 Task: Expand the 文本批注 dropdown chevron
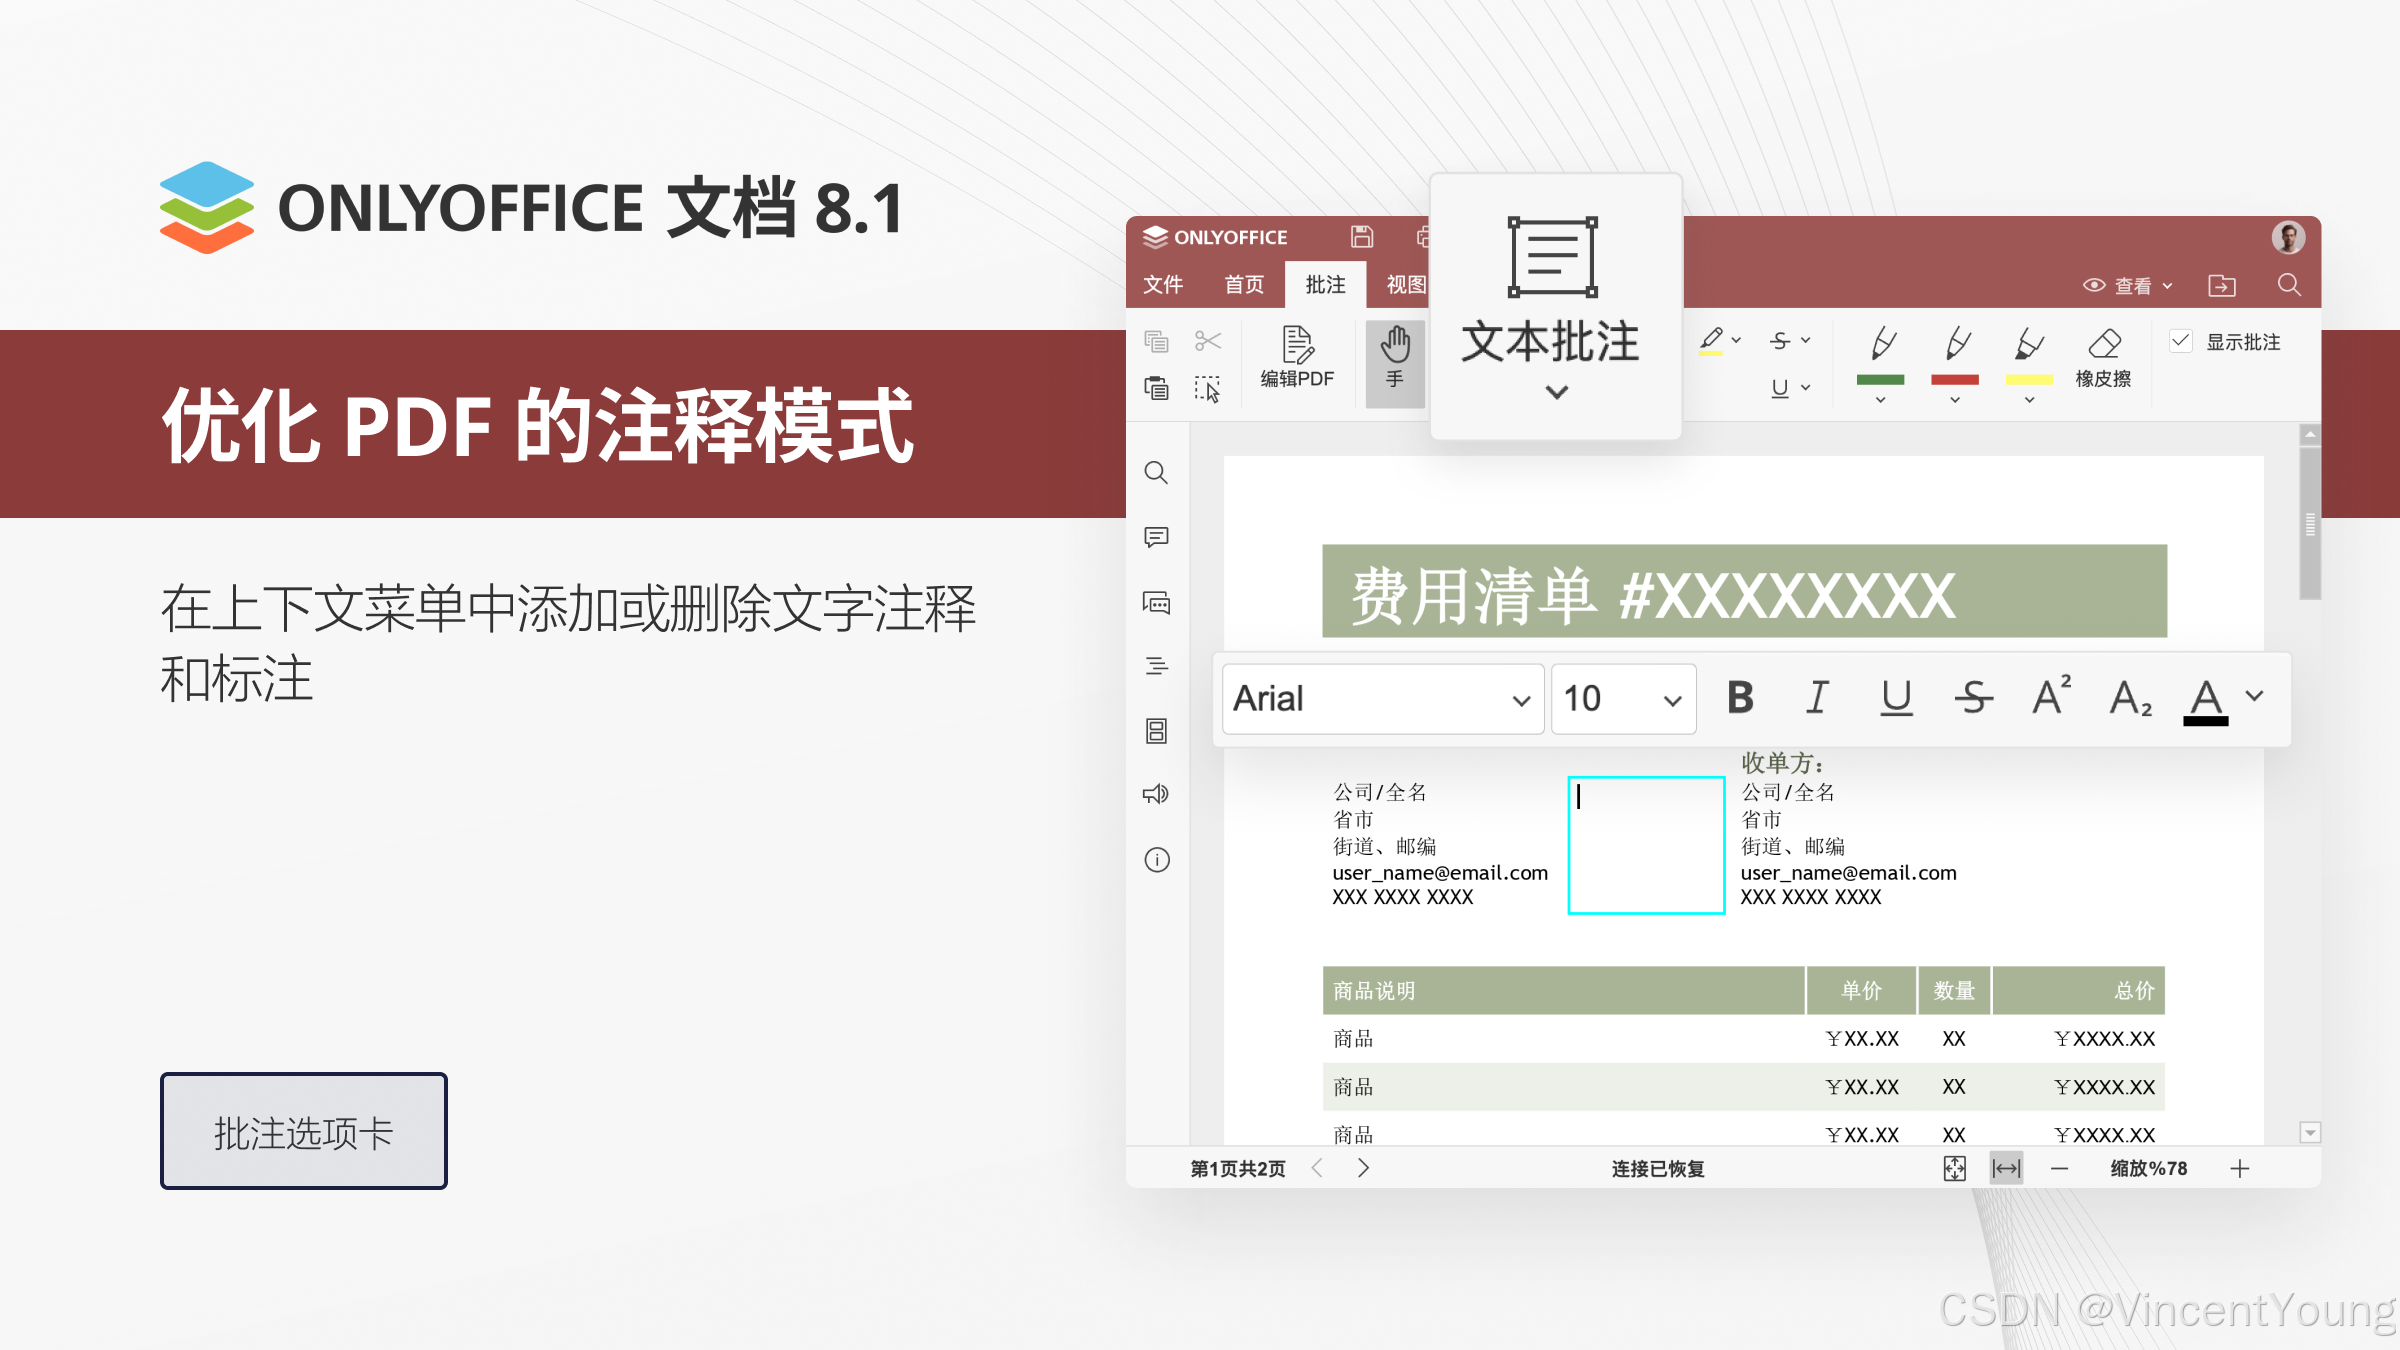coord(1556,392)
